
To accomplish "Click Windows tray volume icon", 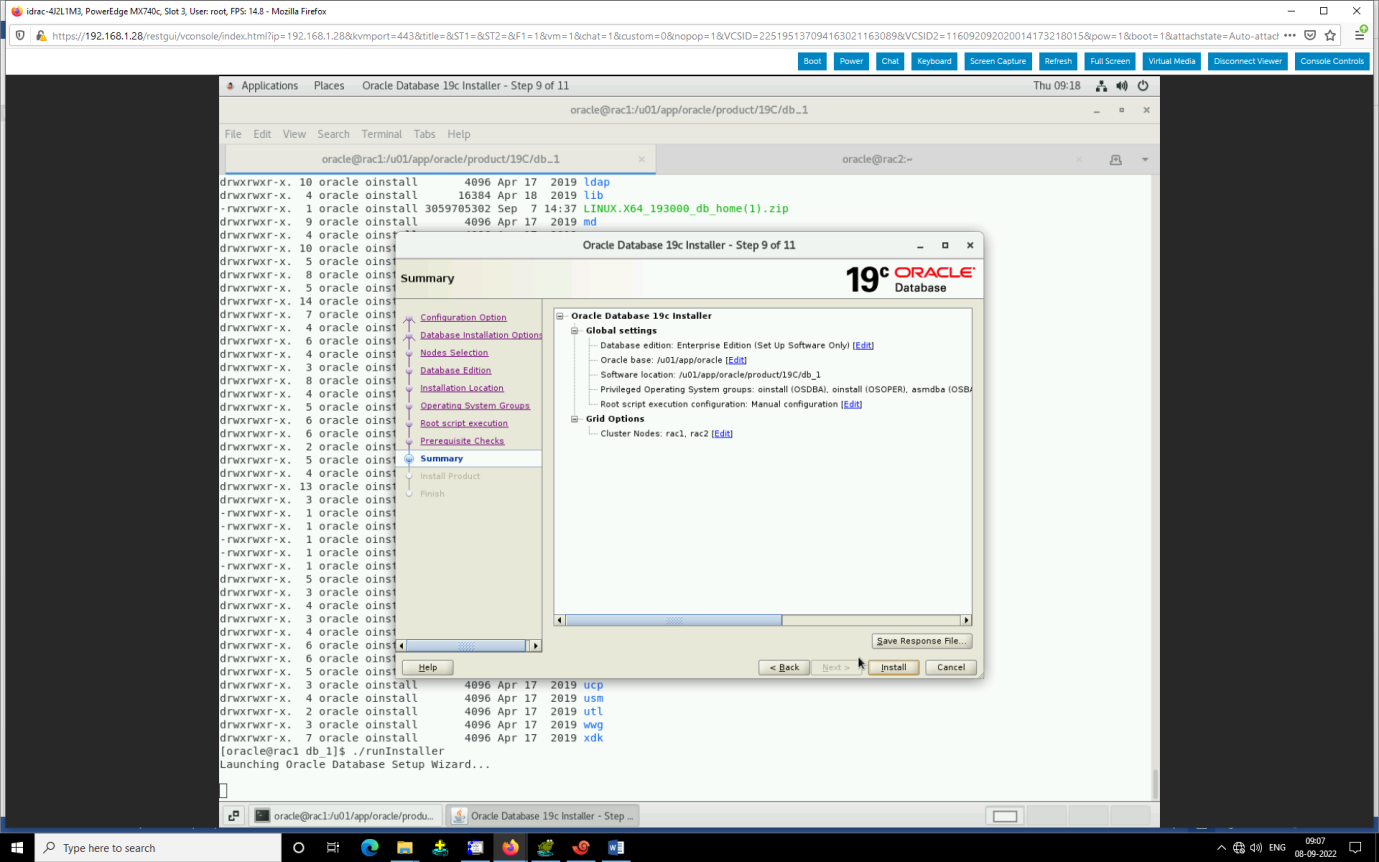I will [x=1256, y=847].
